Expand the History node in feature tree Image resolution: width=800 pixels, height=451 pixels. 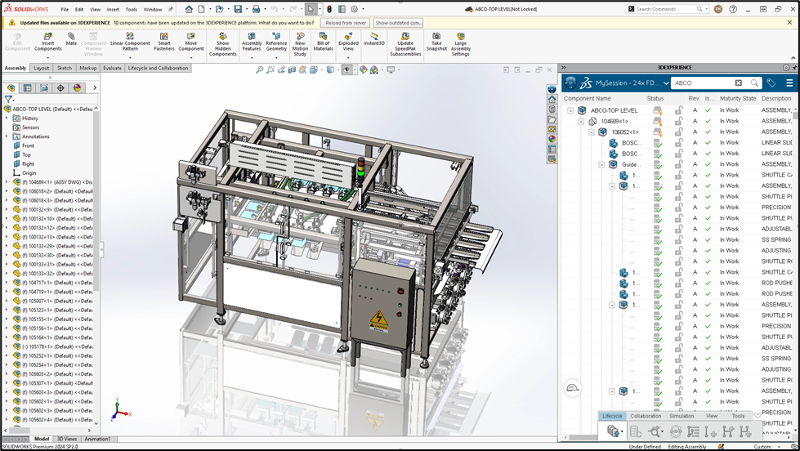tap(7, 118)
